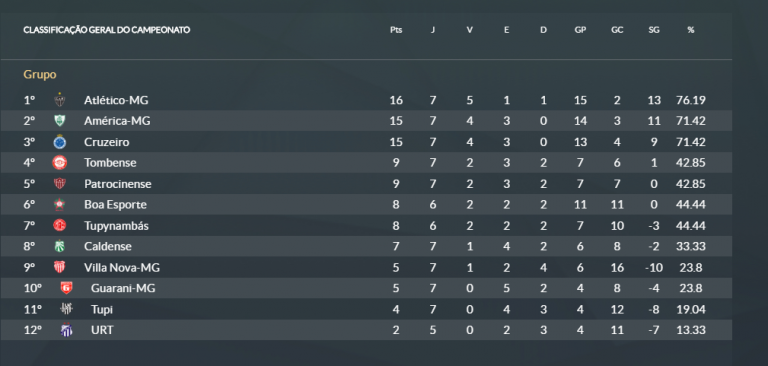Image resolution: width=768 pixels, height=366 pixels.
Task: Click the Tupi team crest
Action: pyautogui.click(x=66, y=309)
